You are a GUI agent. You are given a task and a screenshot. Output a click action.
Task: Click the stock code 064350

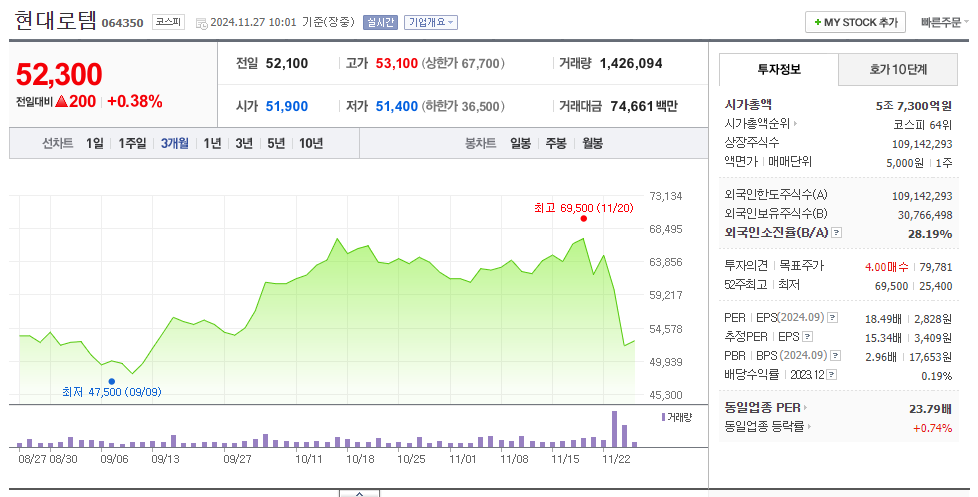(x=122, y=23)
